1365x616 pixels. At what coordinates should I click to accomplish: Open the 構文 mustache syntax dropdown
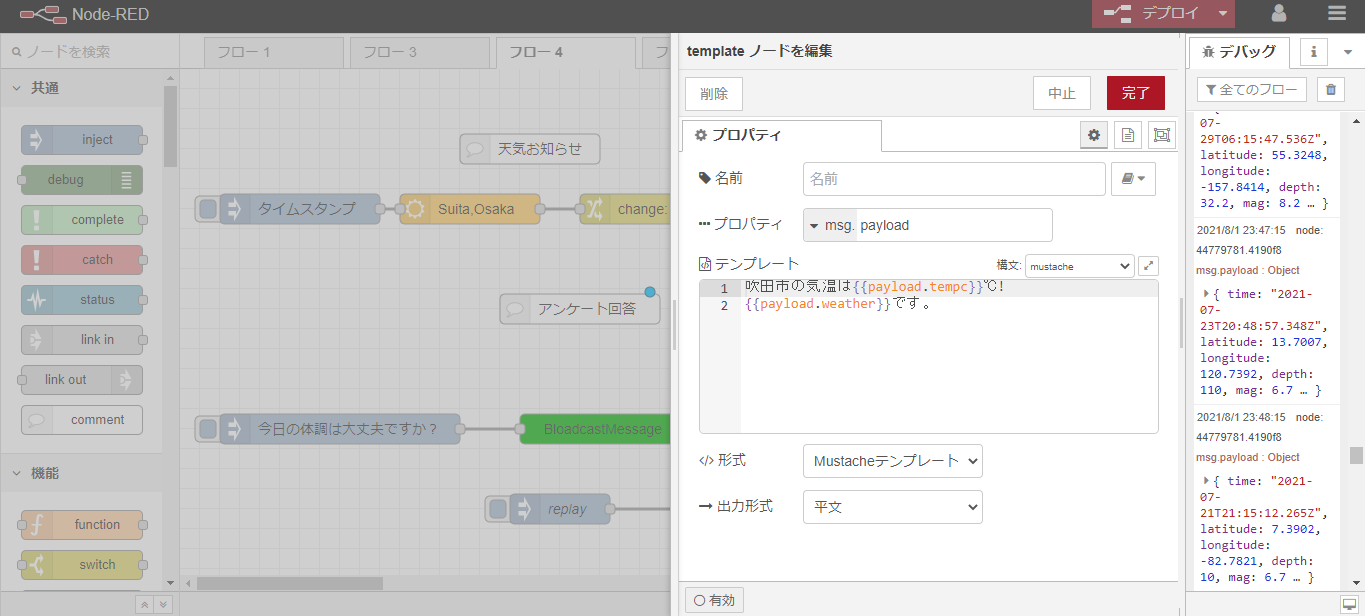tap(1079, 266)
